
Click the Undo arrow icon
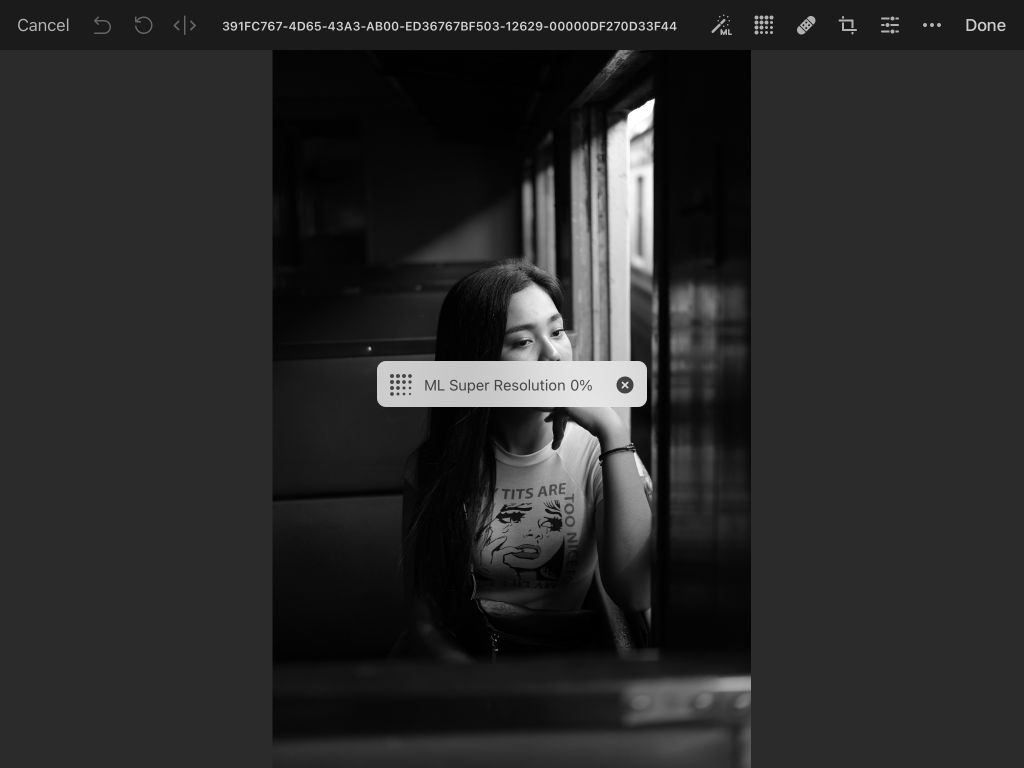tap(102, 25)
